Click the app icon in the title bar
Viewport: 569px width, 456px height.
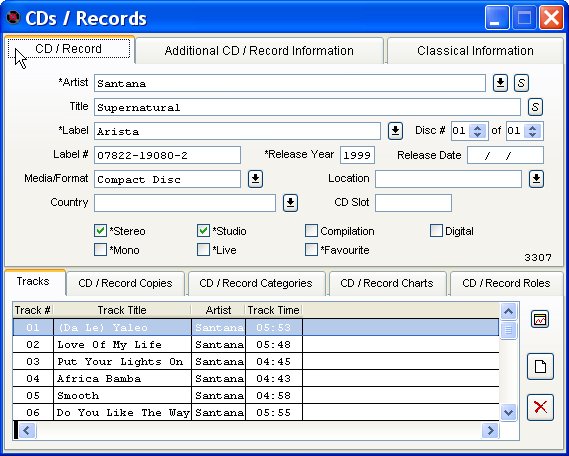click(13, 17)
